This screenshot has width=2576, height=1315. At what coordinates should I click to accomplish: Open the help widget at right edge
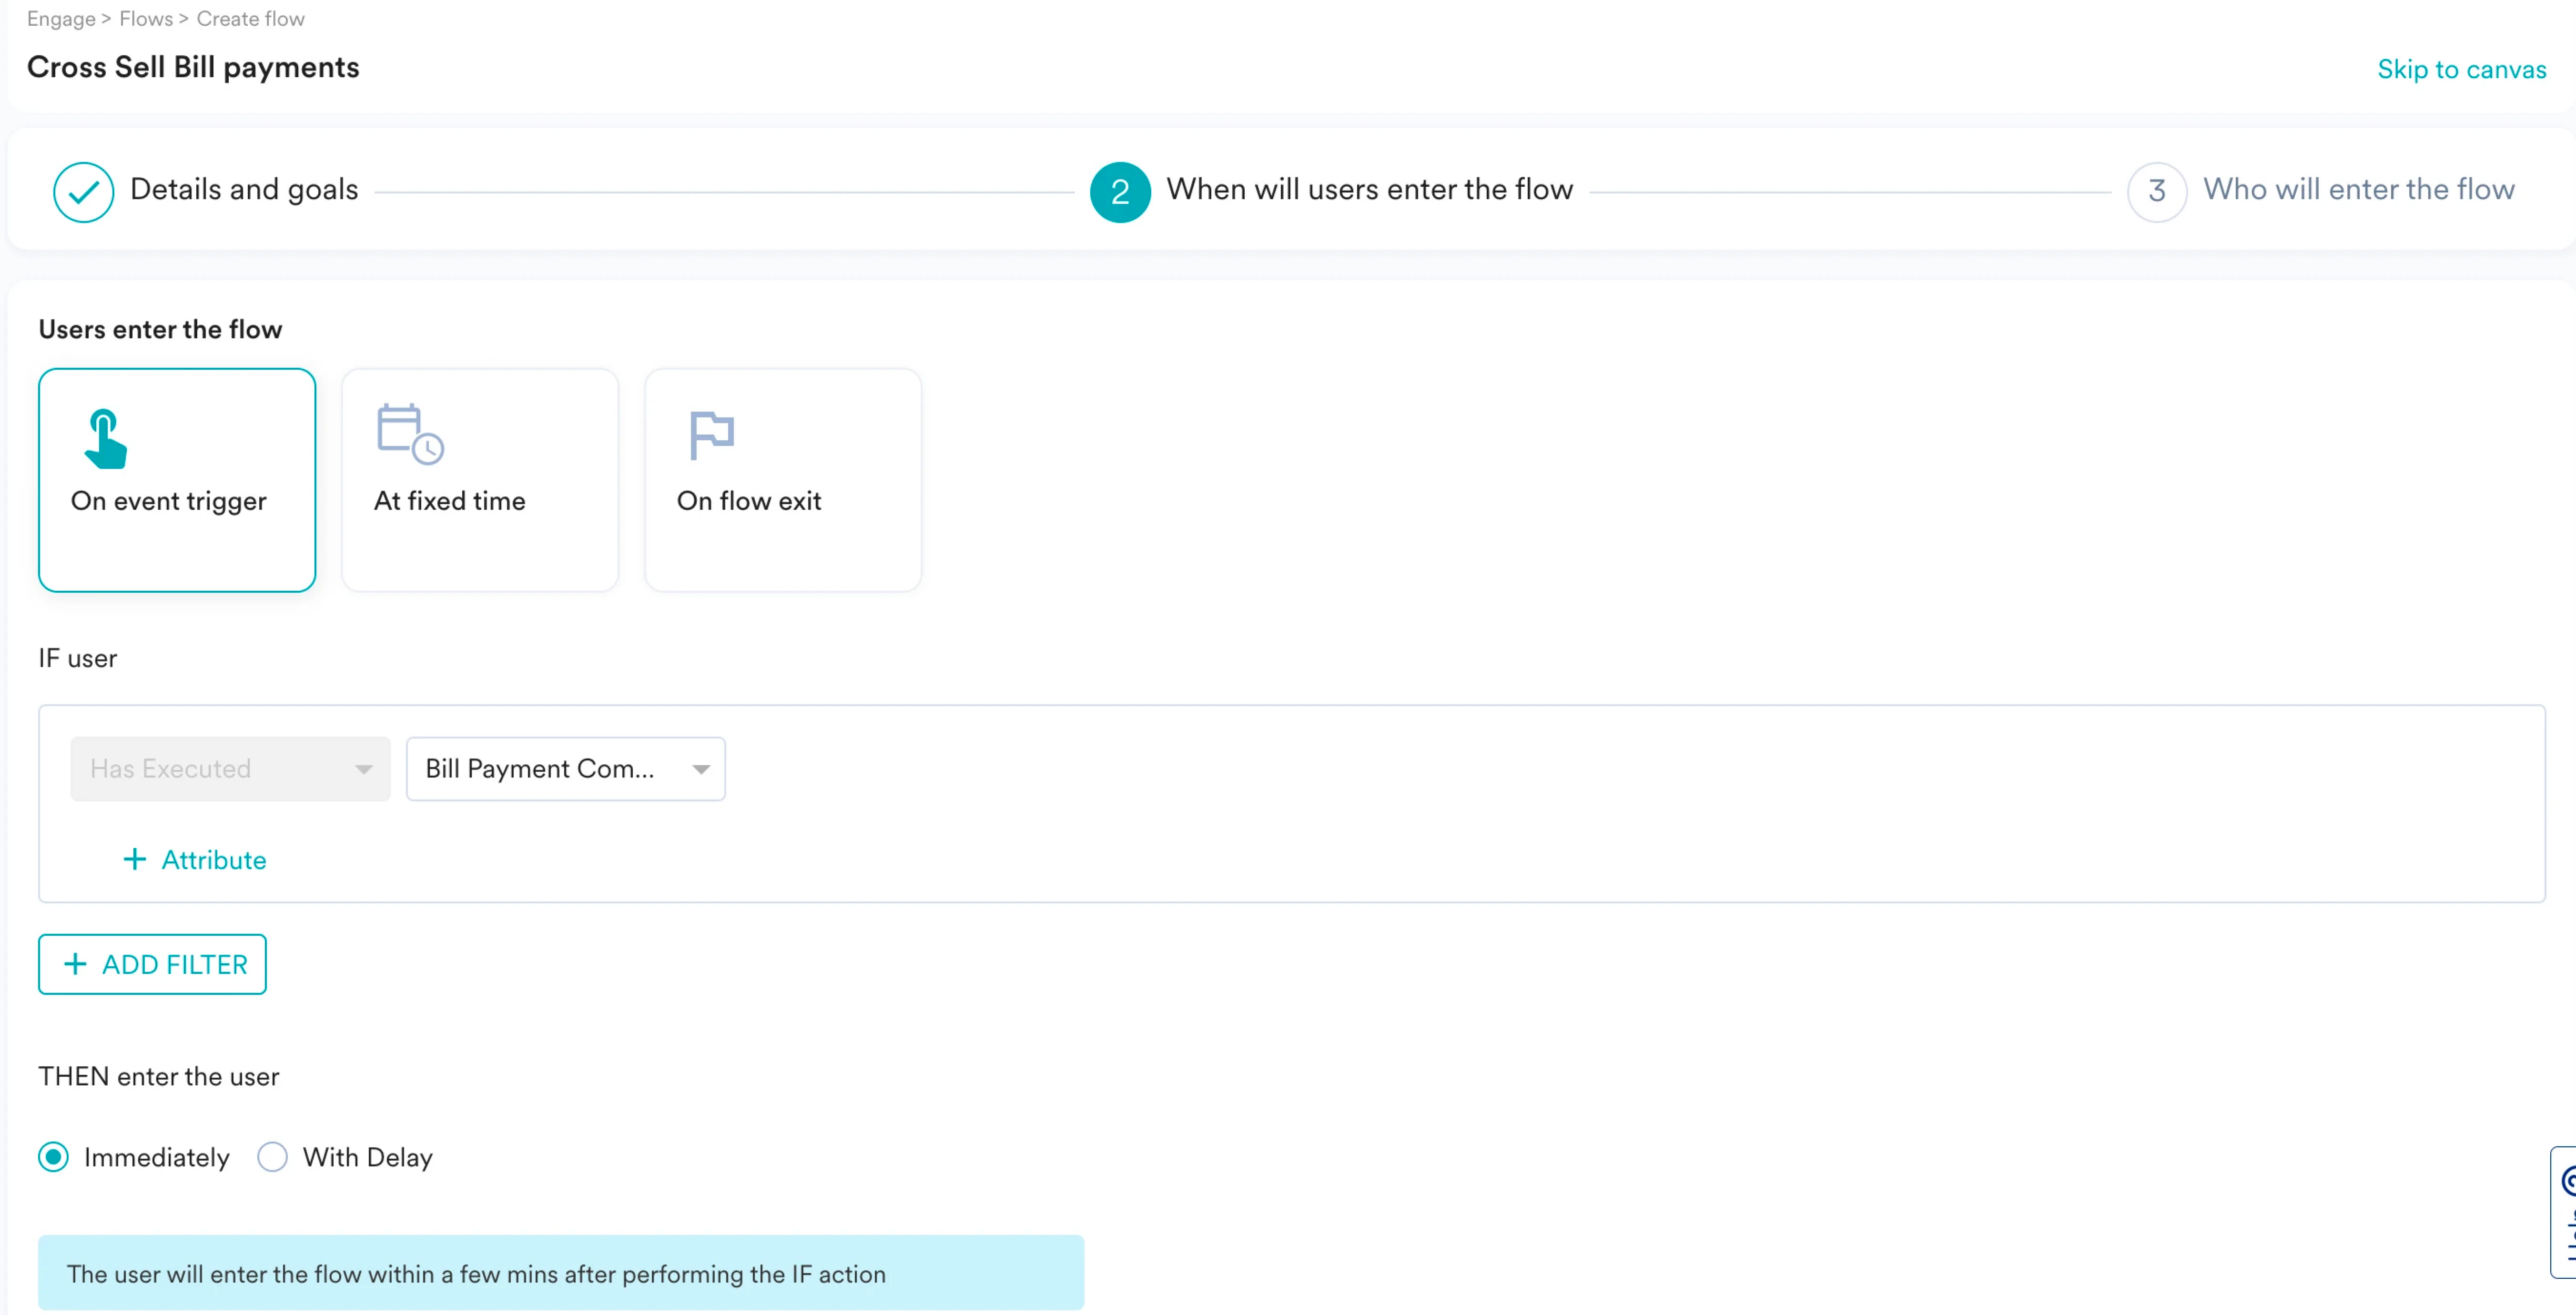point(2564,1212)
